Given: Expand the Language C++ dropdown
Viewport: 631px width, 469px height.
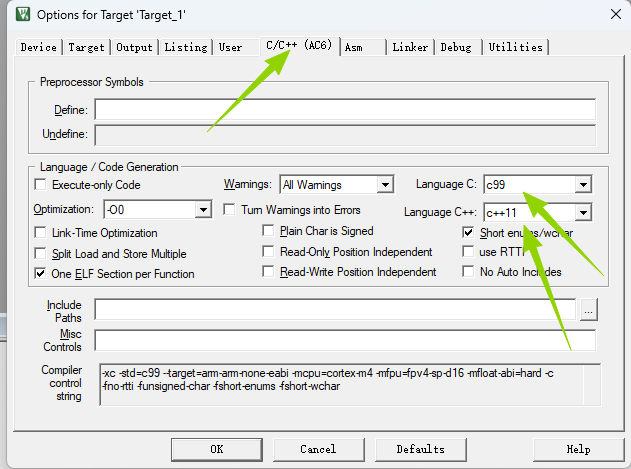Looking at the screenshot, I should tap(583, 212).
